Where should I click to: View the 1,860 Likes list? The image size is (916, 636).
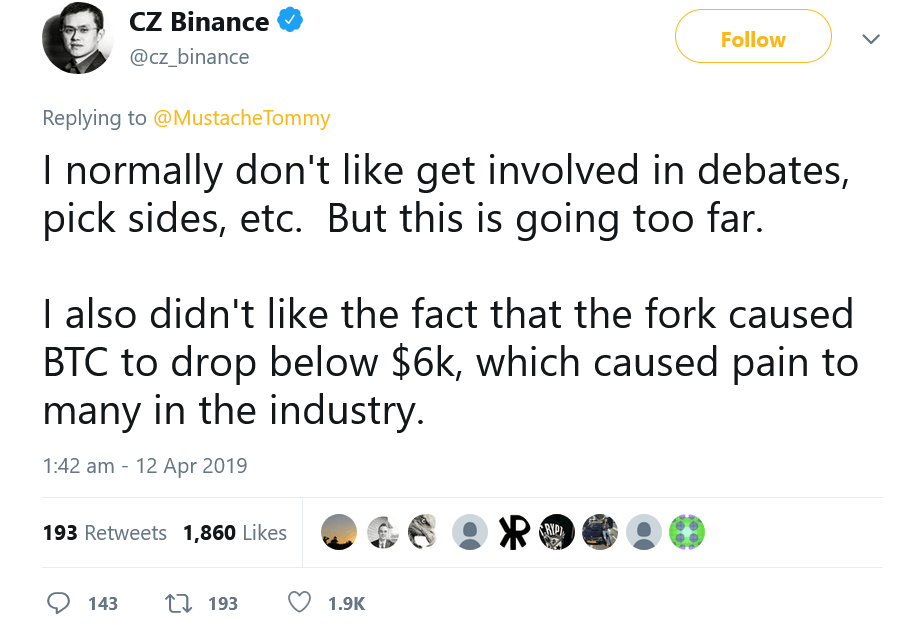[232, 533]
